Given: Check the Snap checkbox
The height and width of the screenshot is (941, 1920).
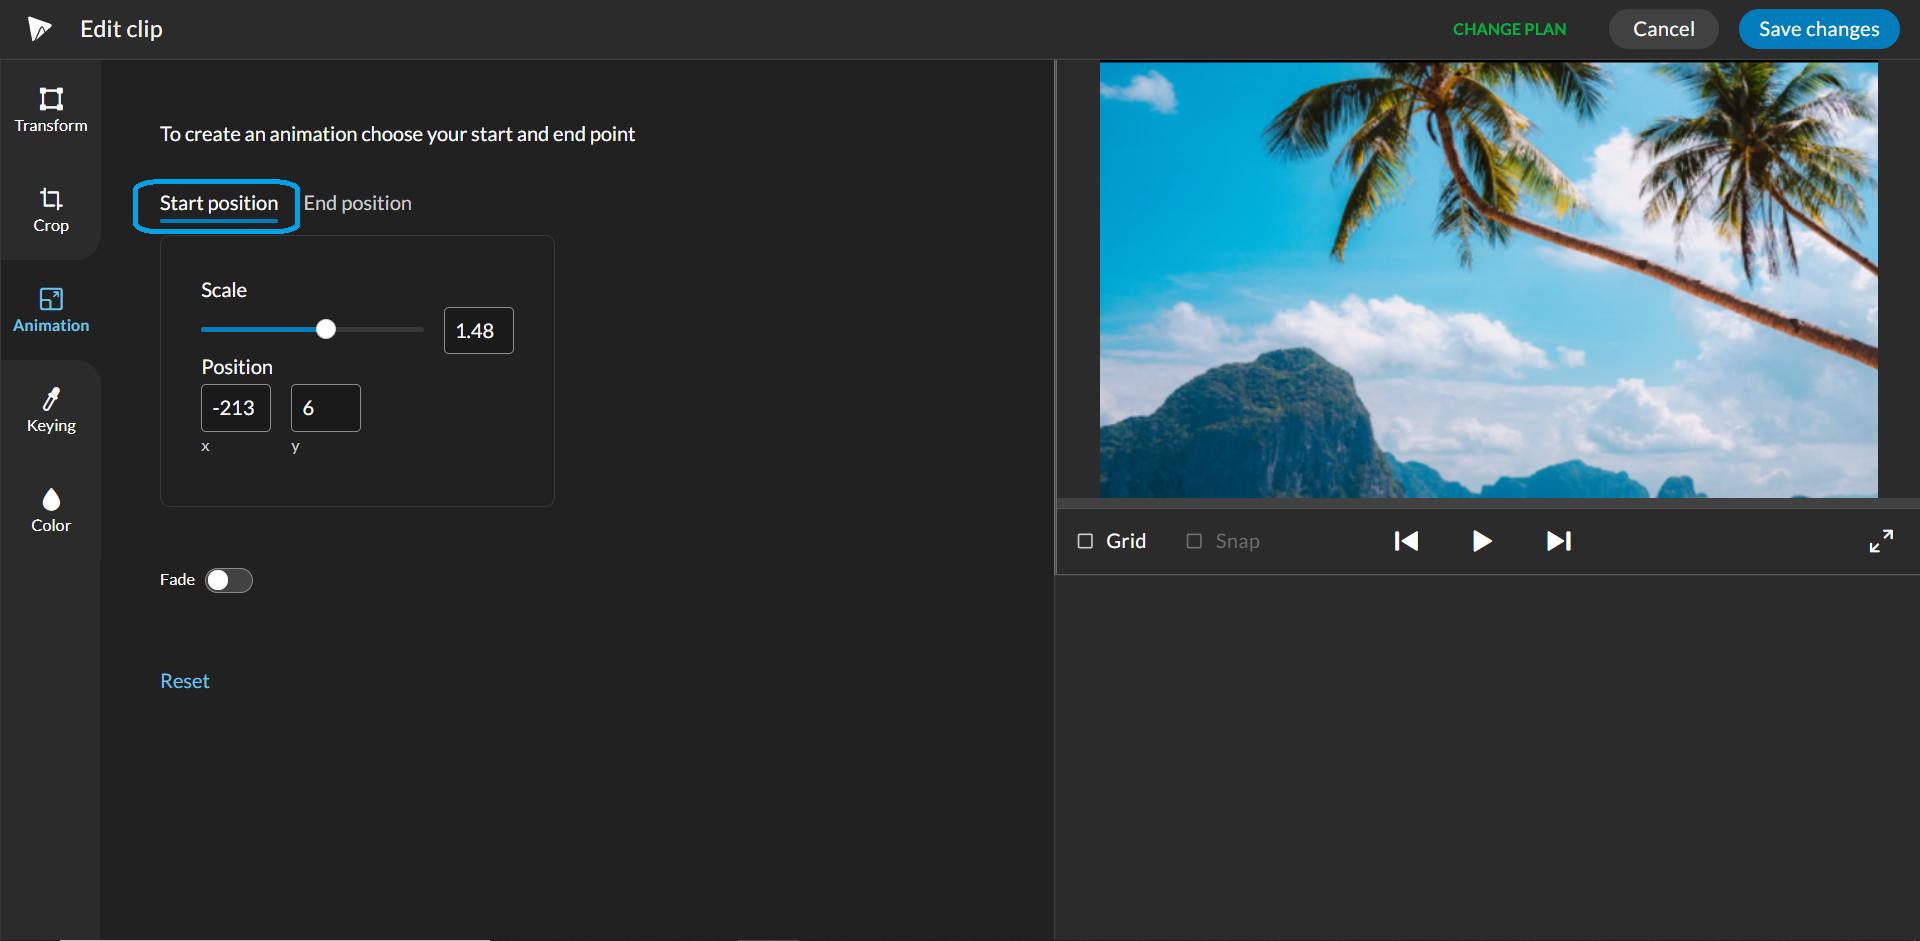Looking at the screenshot, I should tap(1194, 541).
